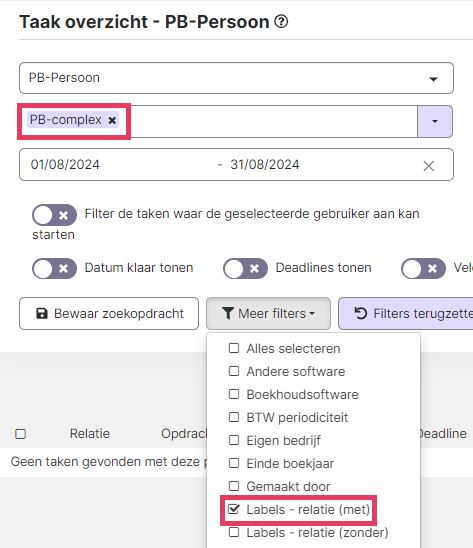Clear the date range with the X icon
The width and height of the screenshot is (473, 548).
coord(429,166)
